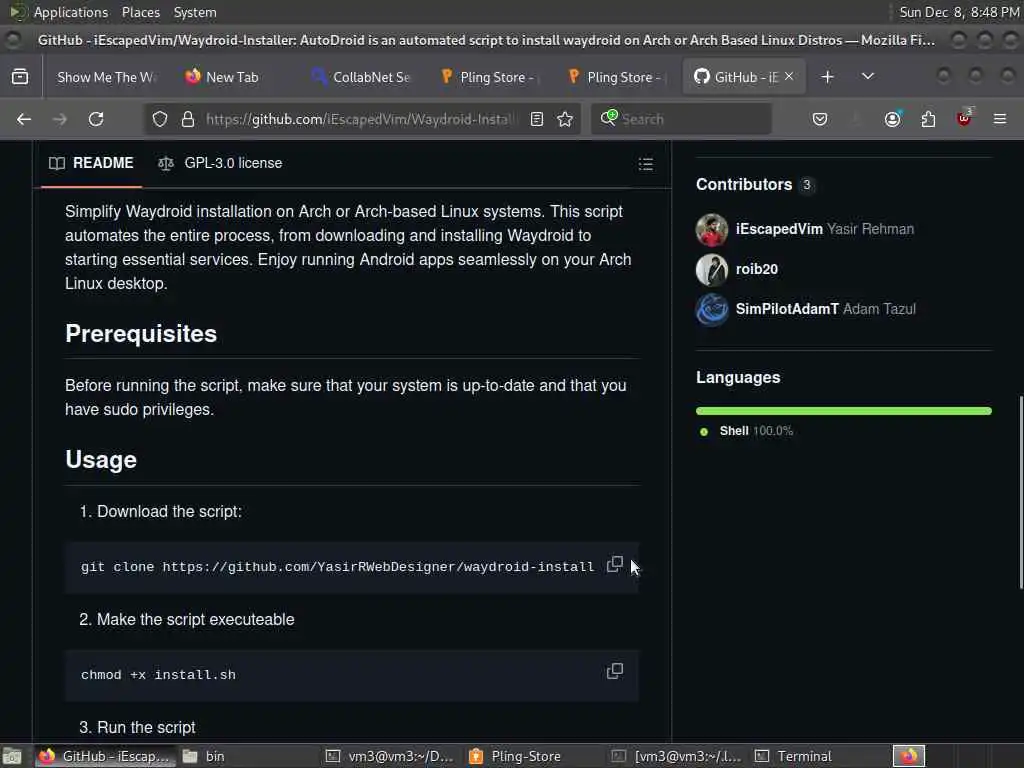Click the "1. Download the script:" step
Screen dimensions: 1024x768
tap(161, 511)
